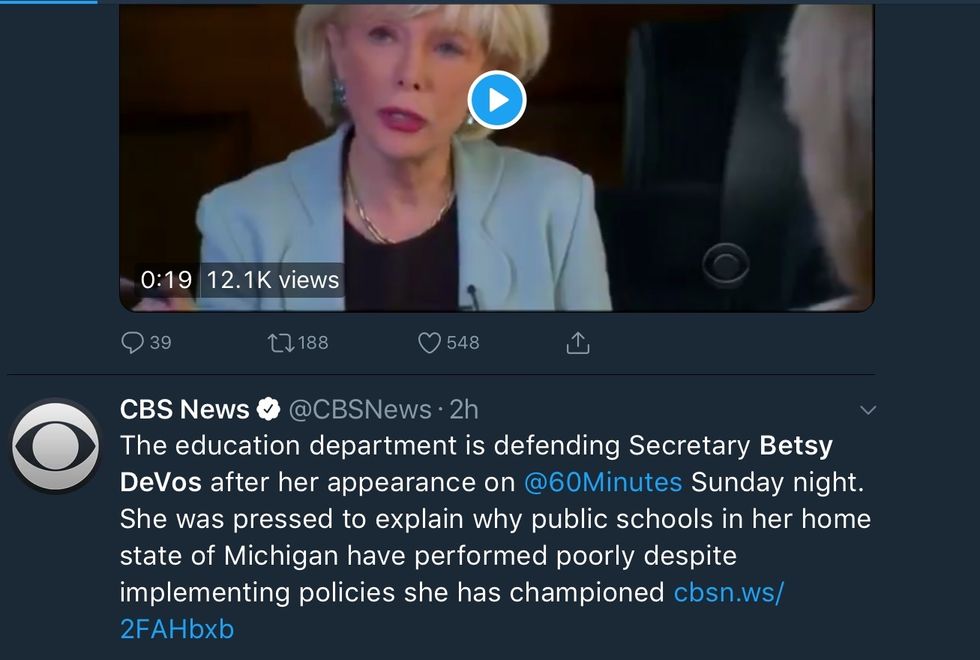Click the share upload arrow icon

(x=578, y=343)
